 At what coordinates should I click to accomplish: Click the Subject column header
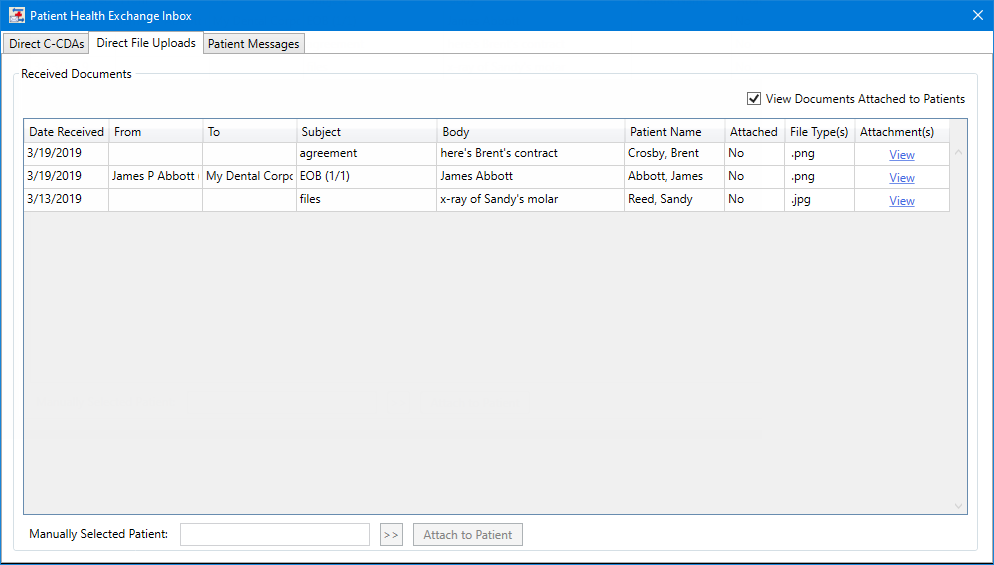321,132
